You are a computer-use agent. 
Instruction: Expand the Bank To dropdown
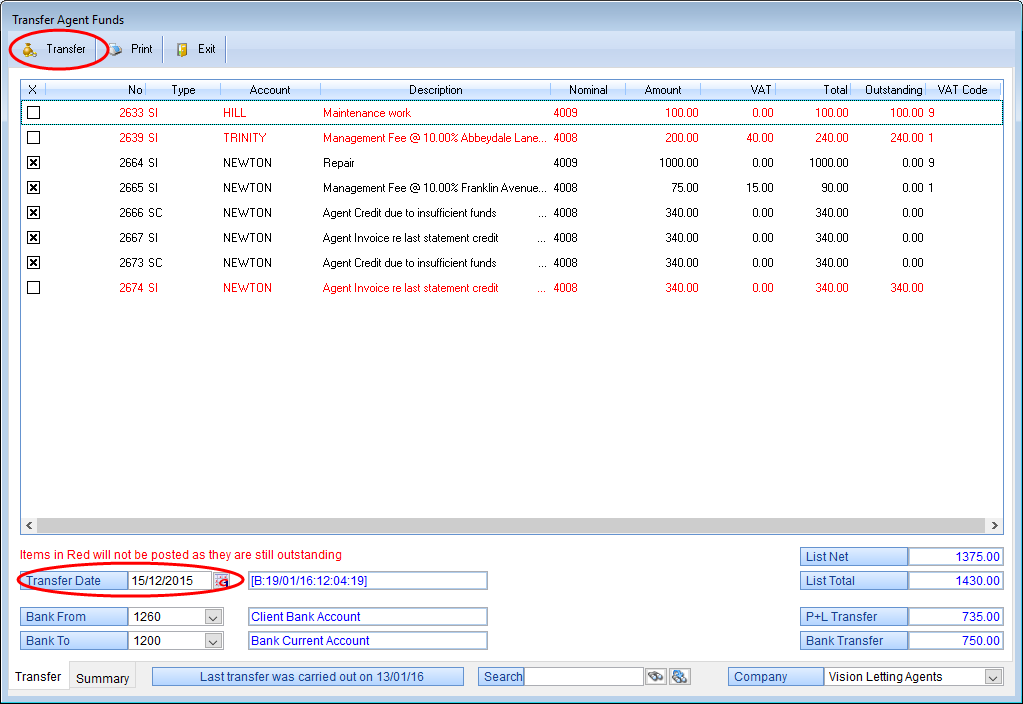[x=213, y=641]
